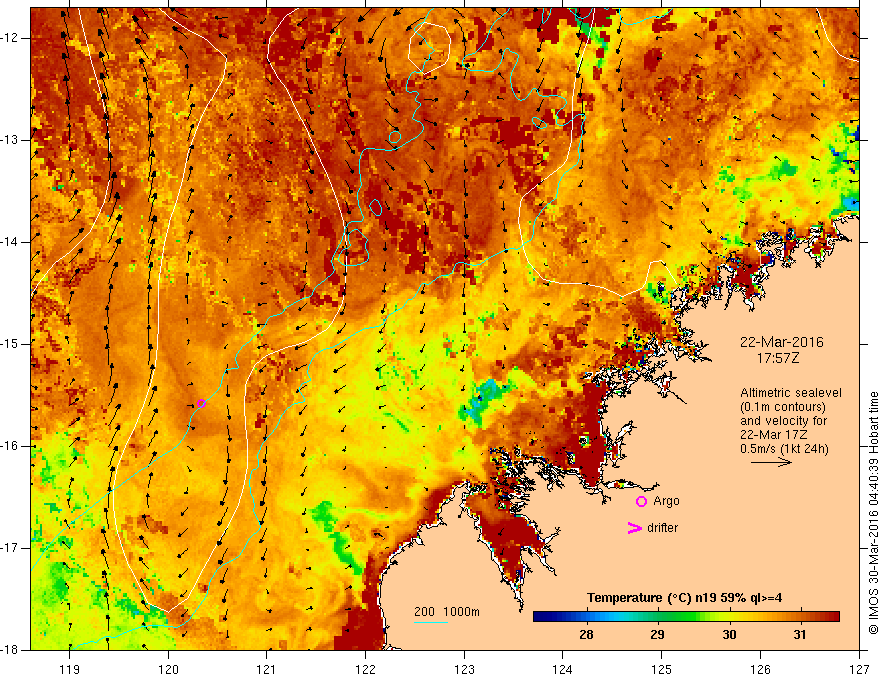Viewport: 880px width, 680px height.
Task: Click the velocity scale arrow in the legend
Action: point(771,462)
